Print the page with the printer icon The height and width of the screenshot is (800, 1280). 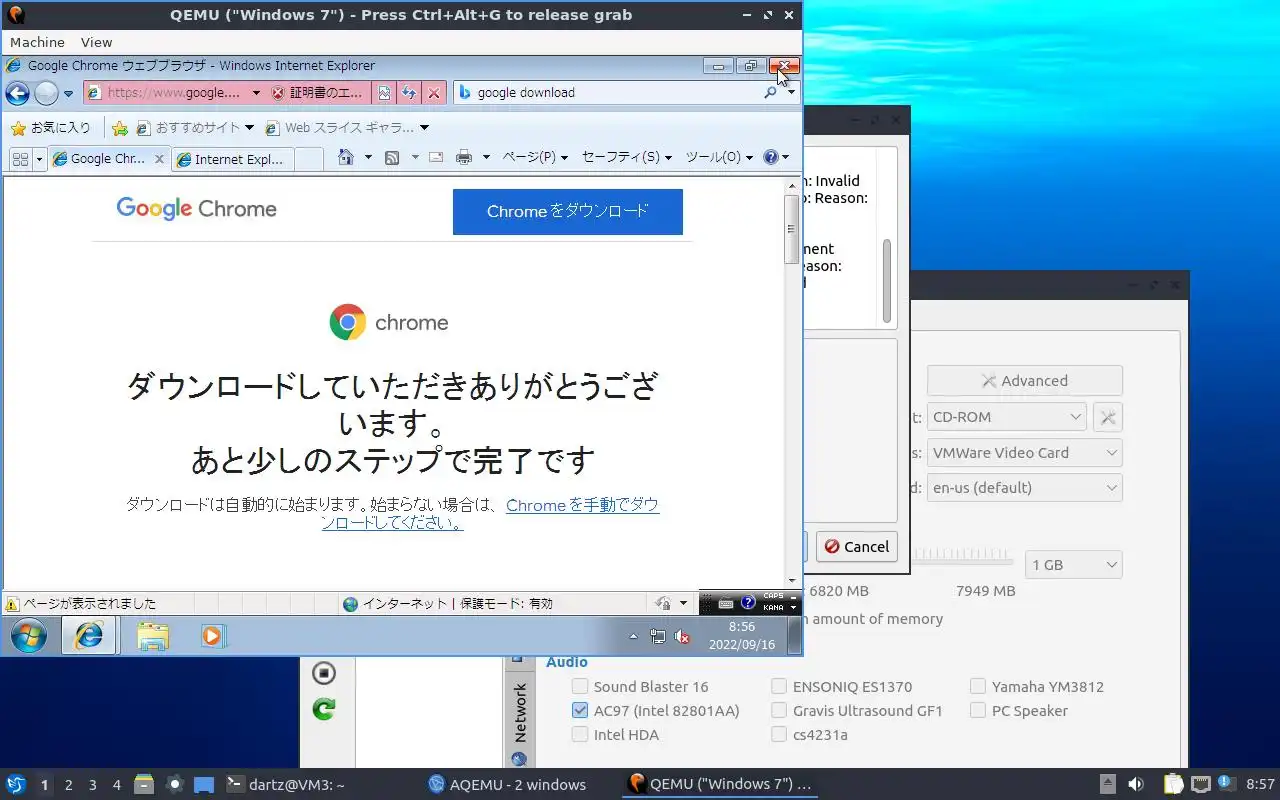464,157
